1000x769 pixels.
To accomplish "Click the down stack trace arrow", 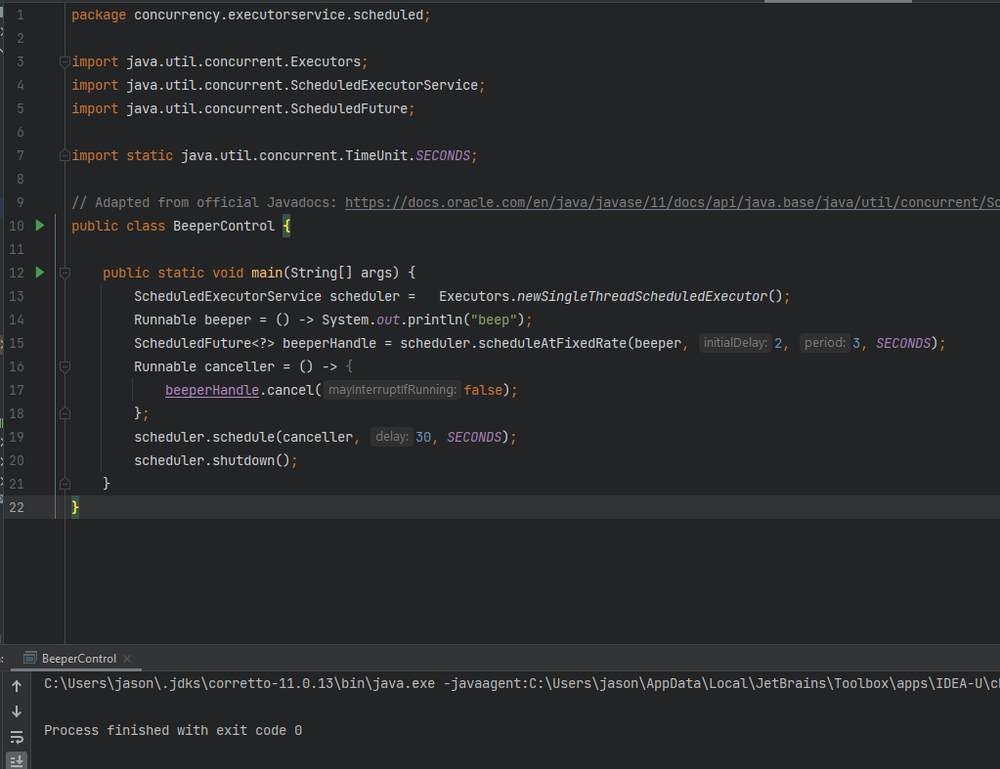I will click(17, 712).
